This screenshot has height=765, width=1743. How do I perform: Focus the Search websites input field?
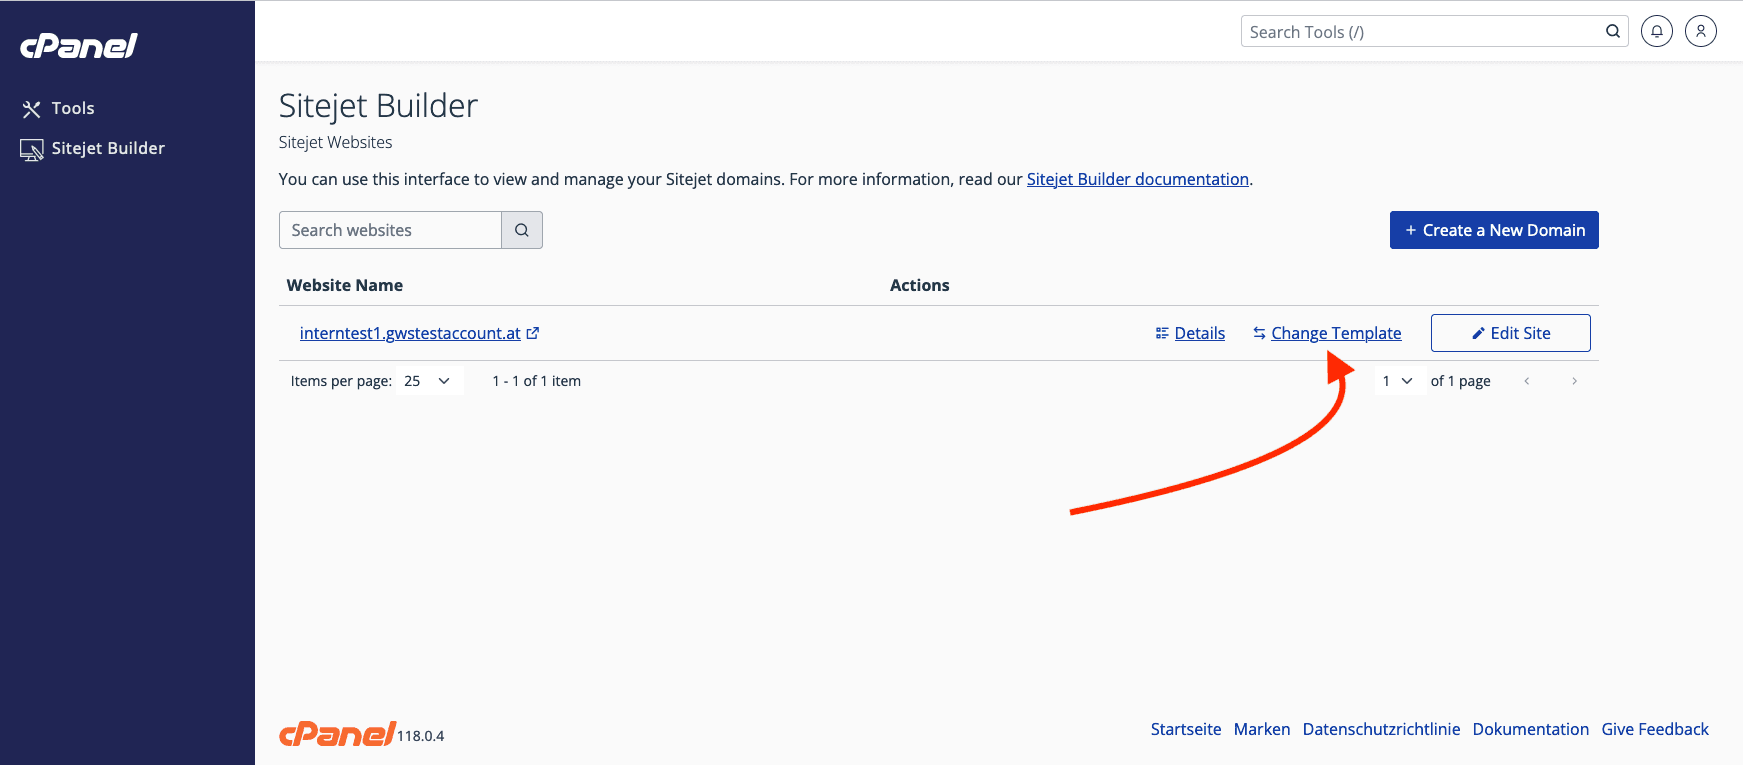point(390,230)
